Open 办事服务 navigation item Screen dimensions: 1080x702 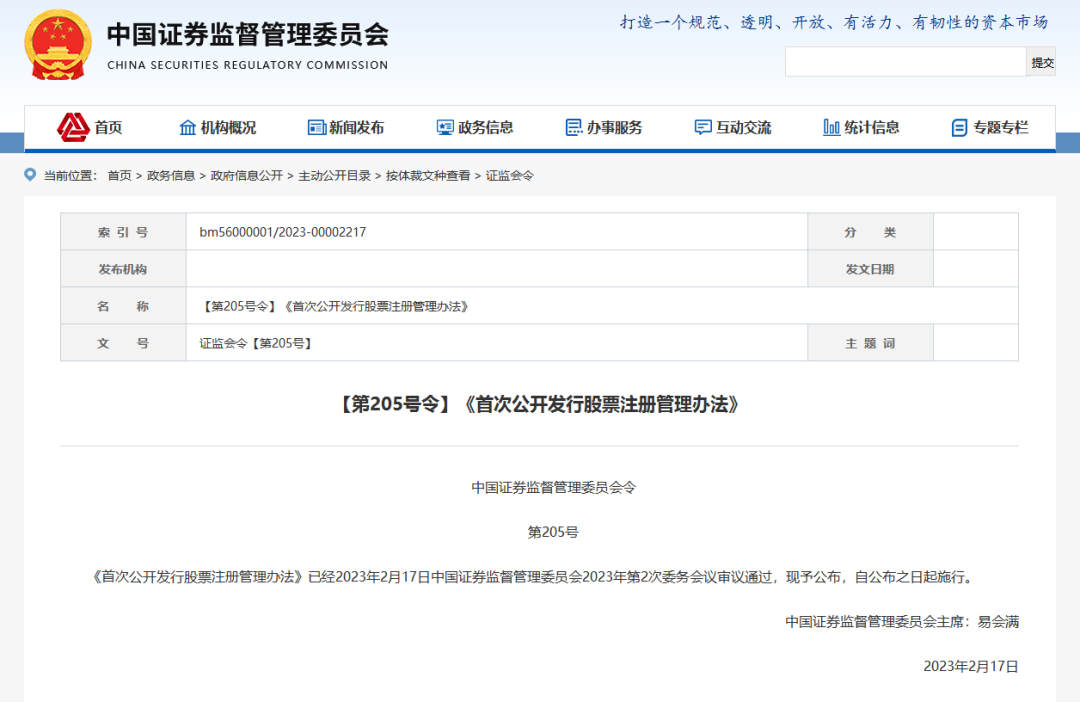[614, 127]
